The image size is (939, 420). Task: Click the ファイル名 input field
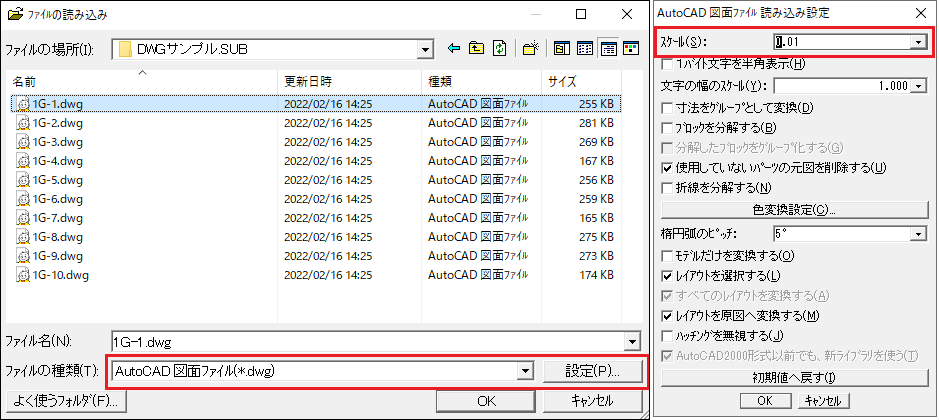(x=368, y=342)
